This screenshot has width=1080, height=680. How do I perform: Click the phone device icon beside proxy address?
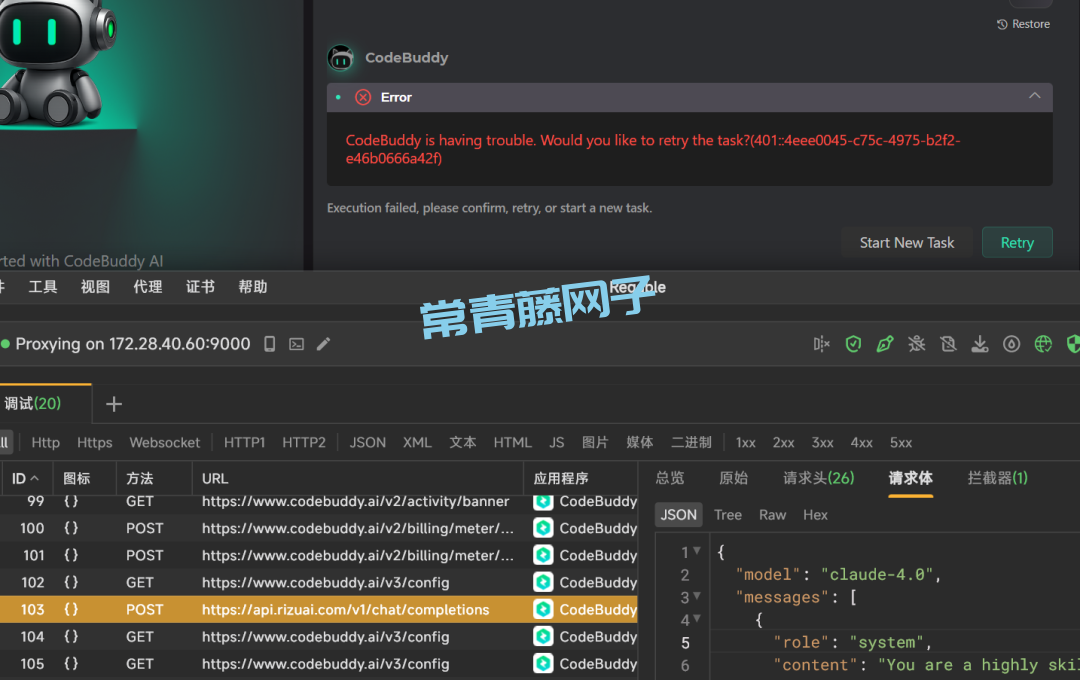pyautogui.click(x=269, y=344)
